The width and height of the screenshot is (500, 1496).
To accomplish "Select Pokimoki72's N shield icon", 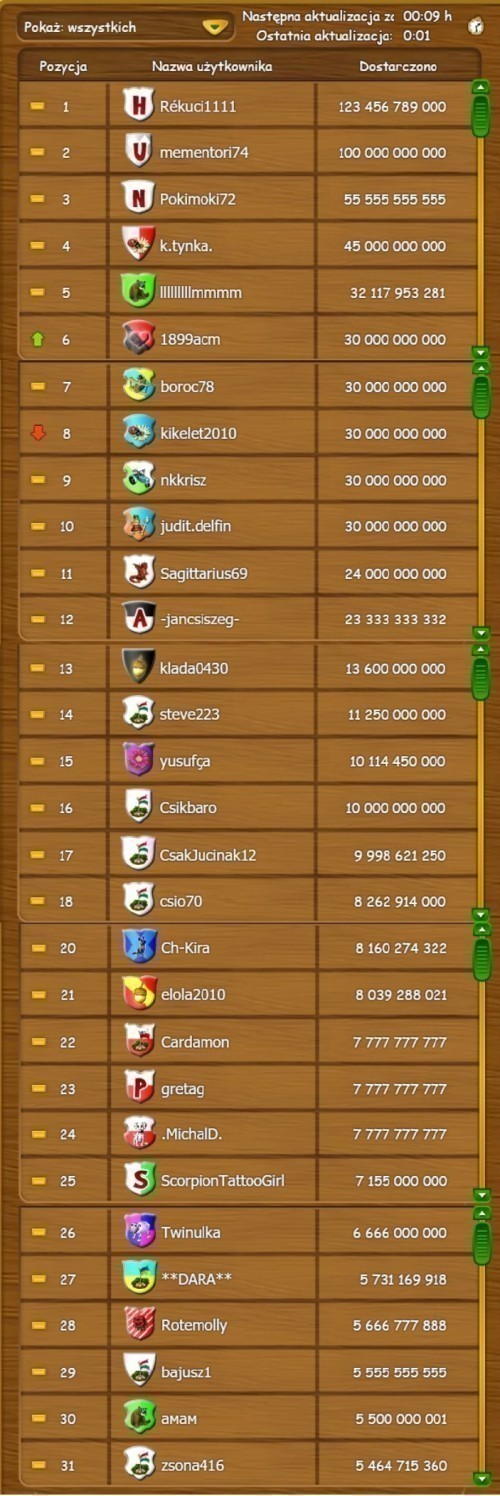I will (x=138, y=198).
